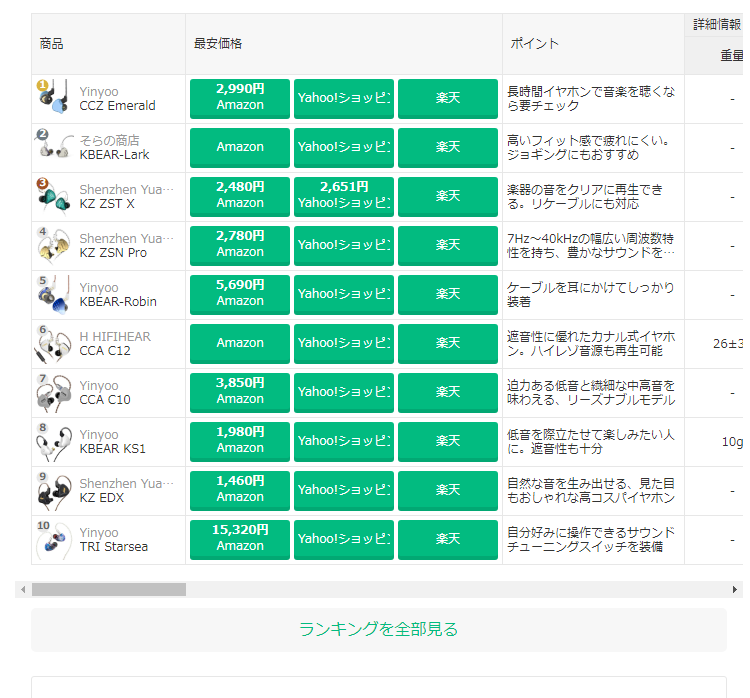Click the CCA C12 earphone thumbnail
This screenshot has width=750, height=698.
tap(54, 343)
